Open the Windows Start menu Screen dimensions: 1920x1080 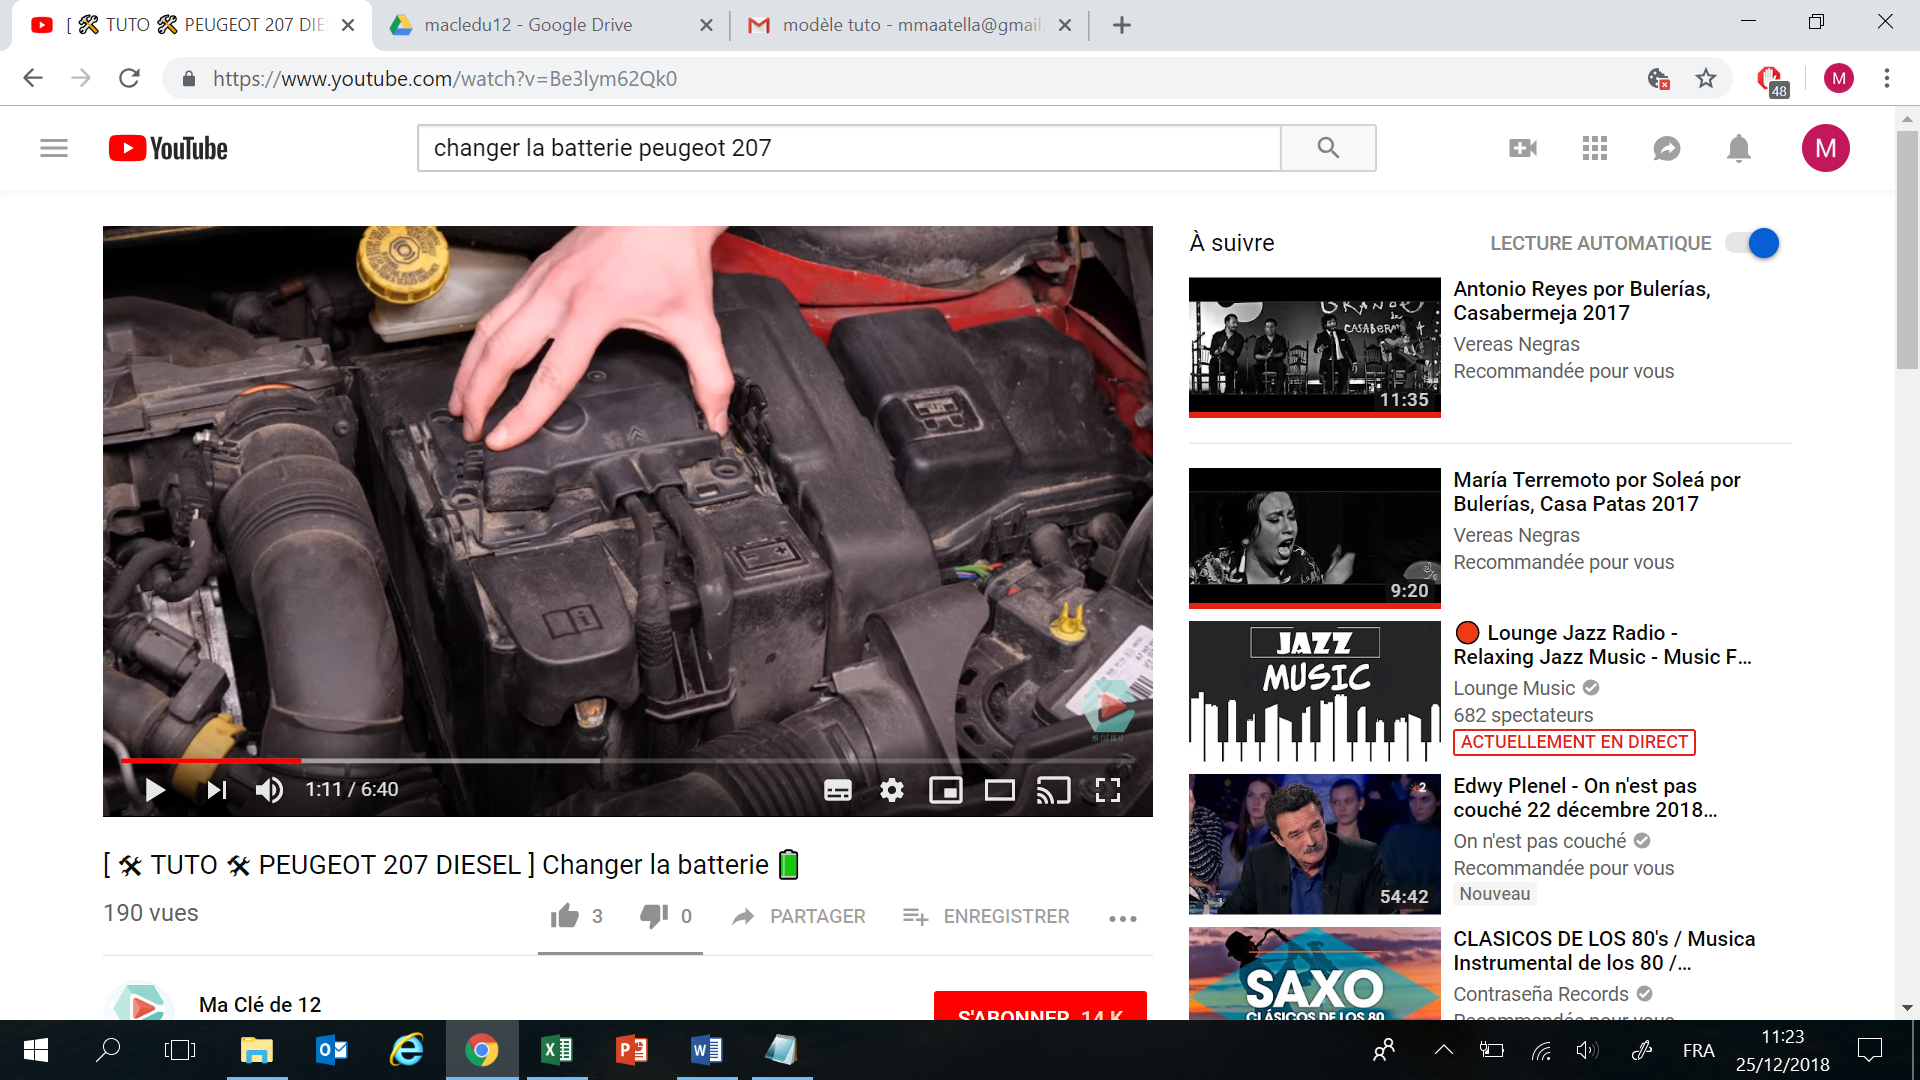tap(36, 1050)
